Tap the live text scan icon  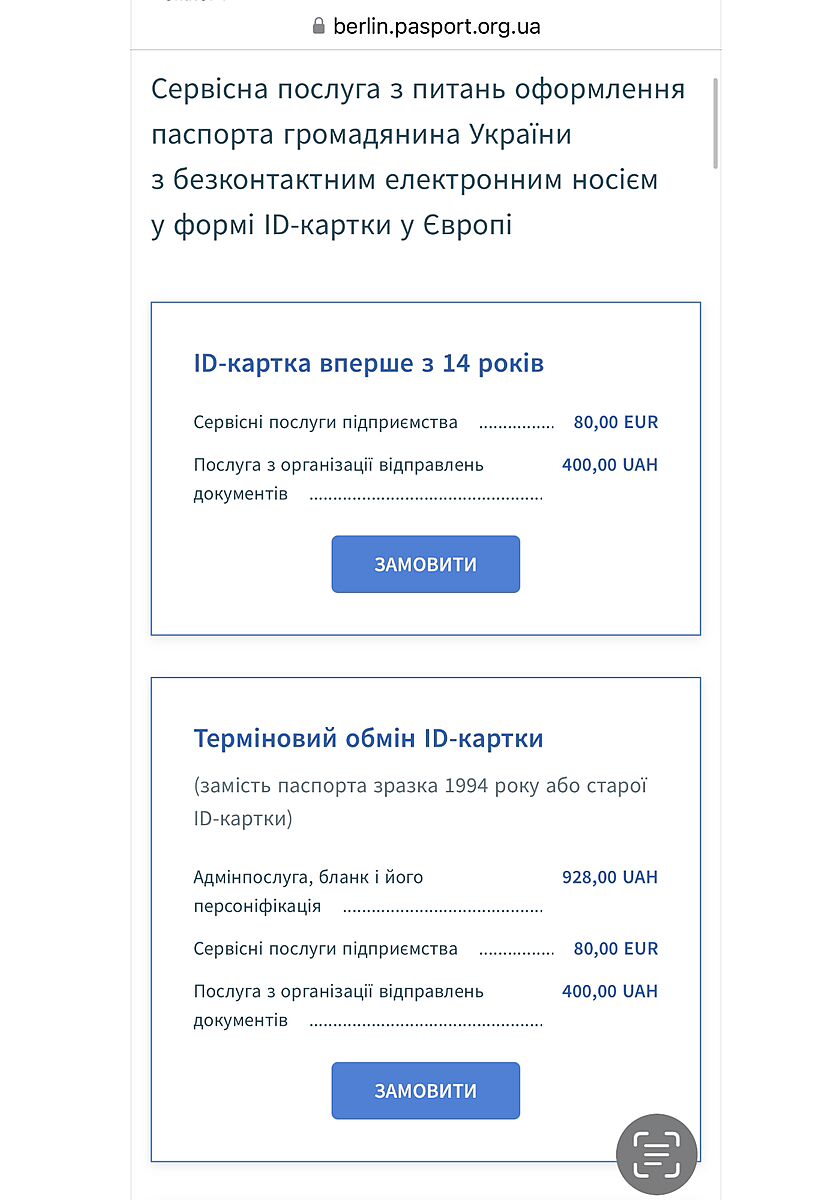[656, 1155]
